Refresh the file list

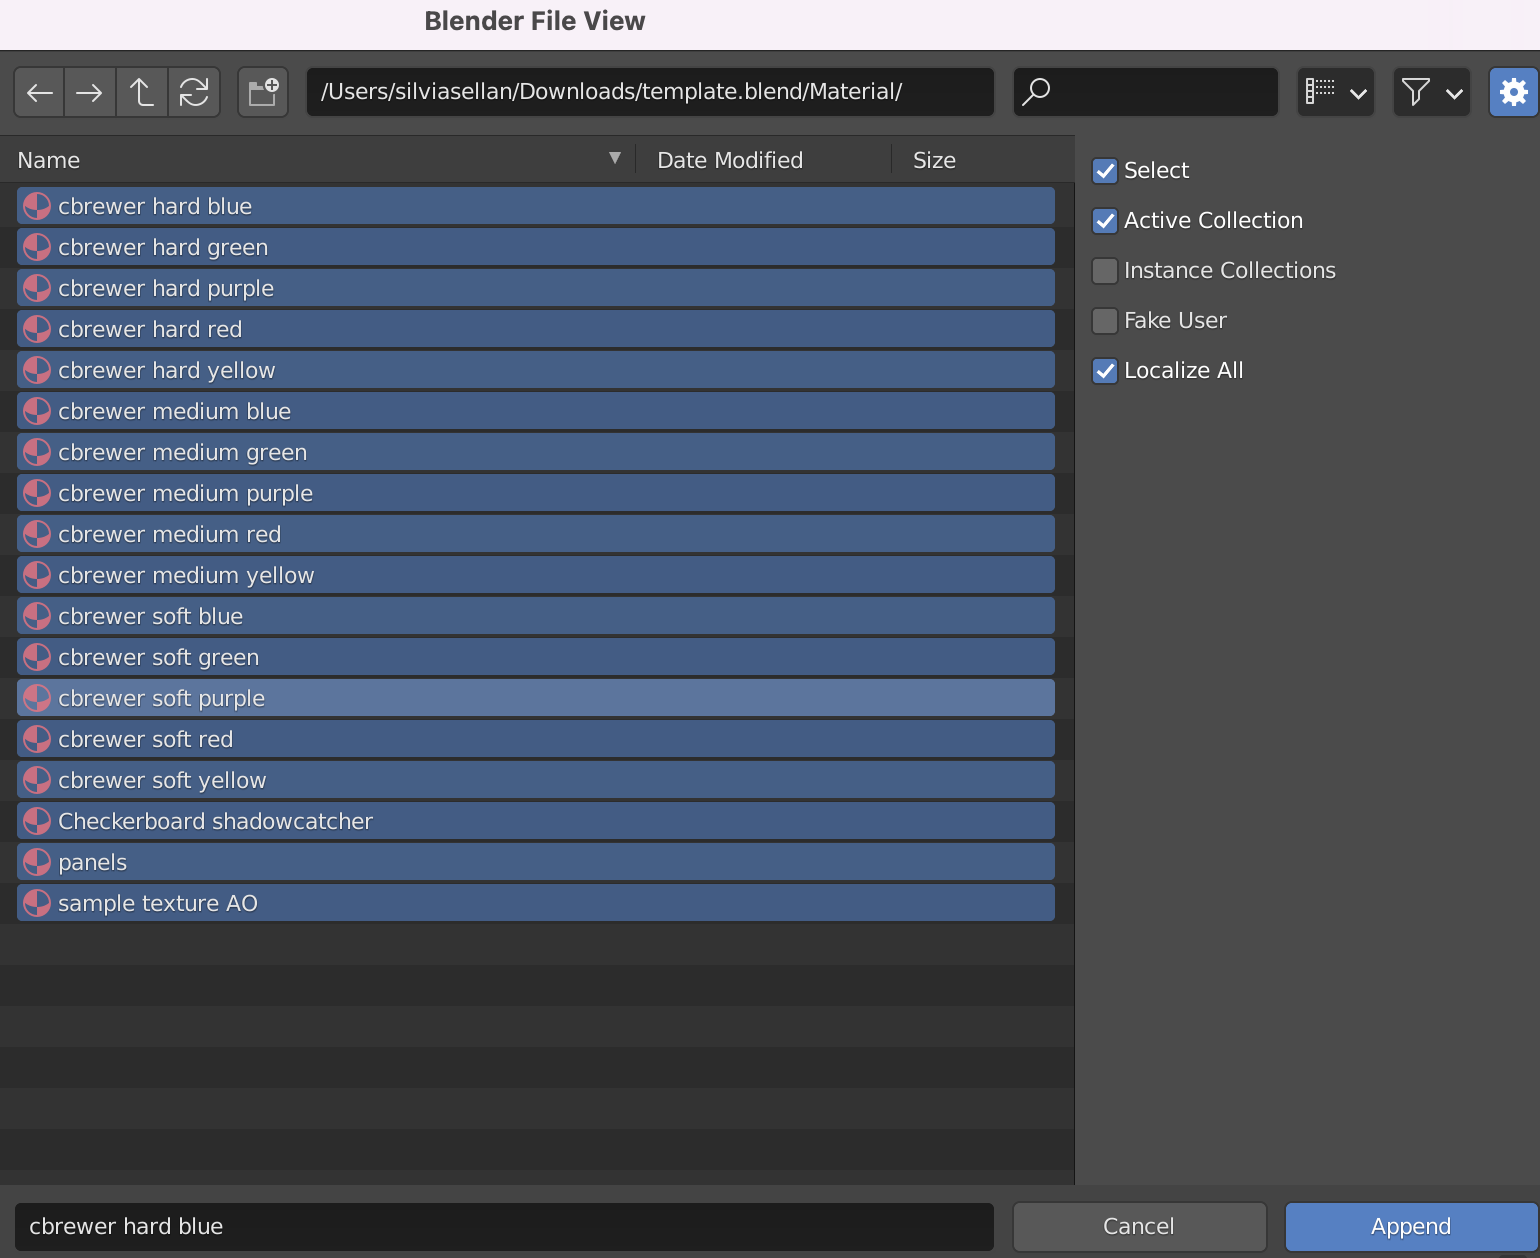pyautogui.click(x=194, y=93)
